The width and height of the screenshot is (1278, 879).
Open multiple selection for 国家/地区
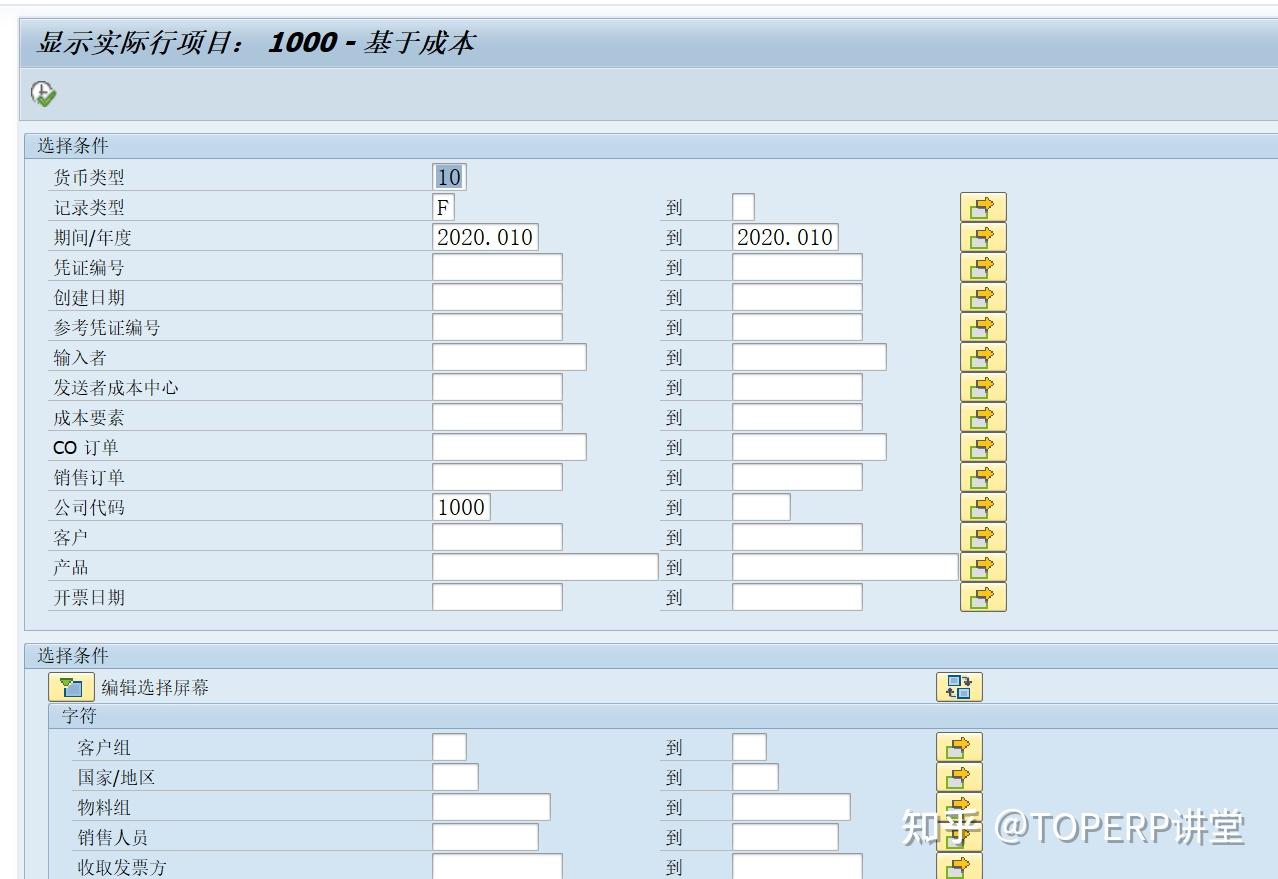click(x=959, y=776)
